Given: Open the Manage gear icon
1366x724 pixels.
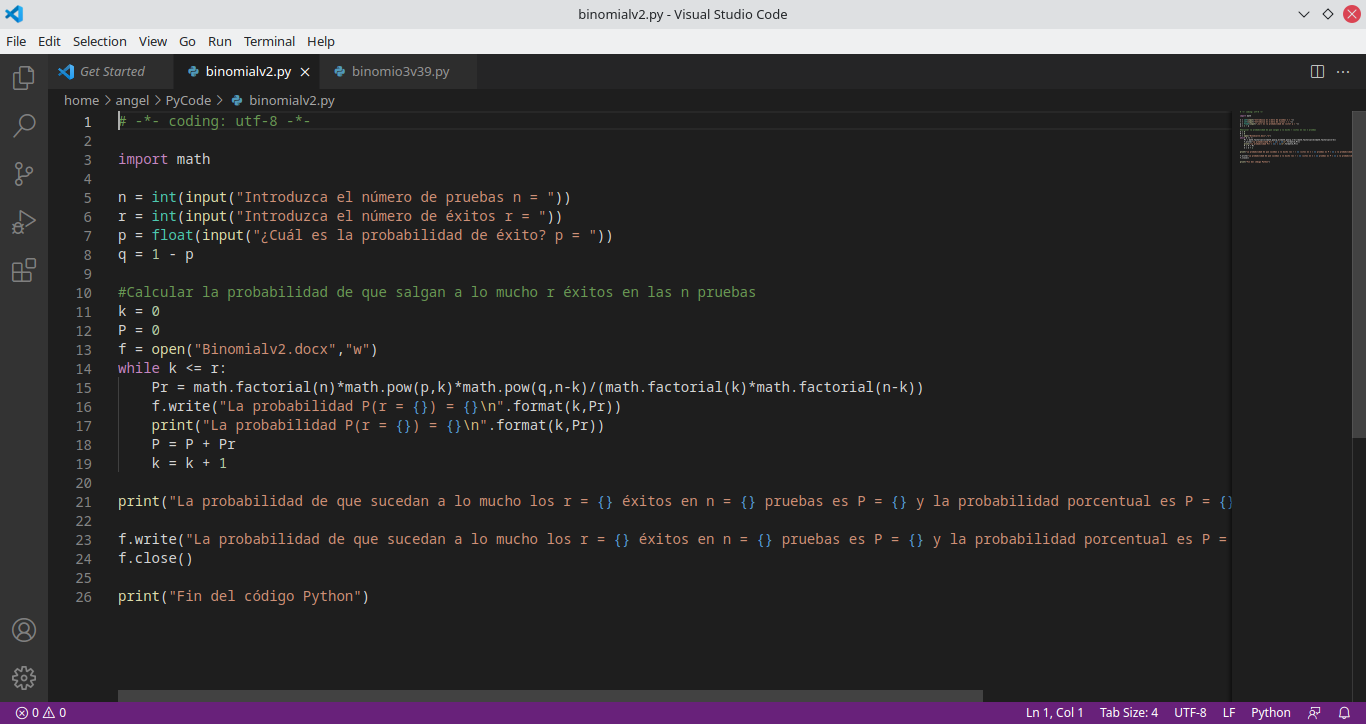Looking at the screenshot, I should pyautogui.click(x=24, y=678).
